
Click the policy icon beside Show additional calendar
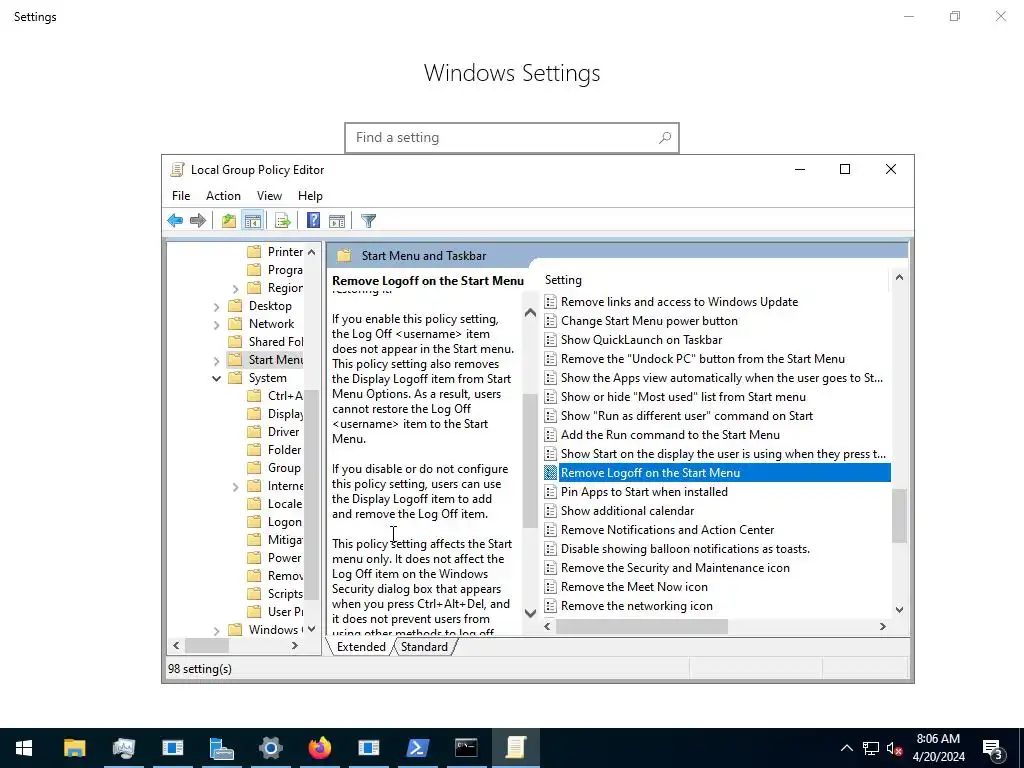tap(551, 511)
